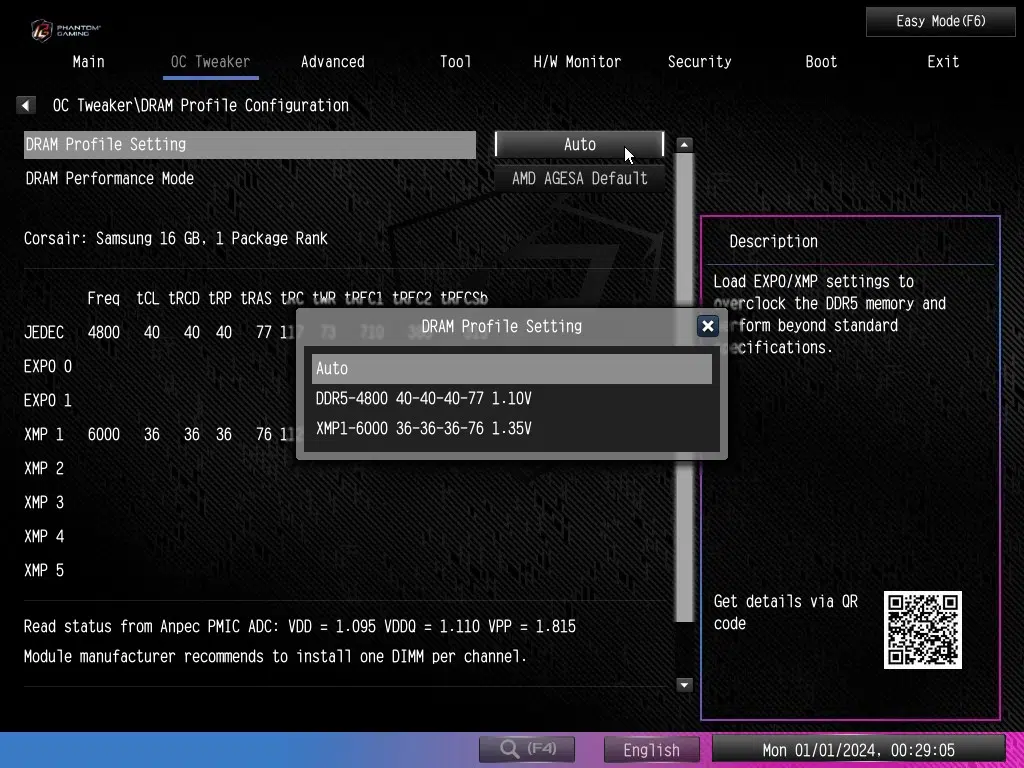
Task: Click the date and time display
Action: 858,749
